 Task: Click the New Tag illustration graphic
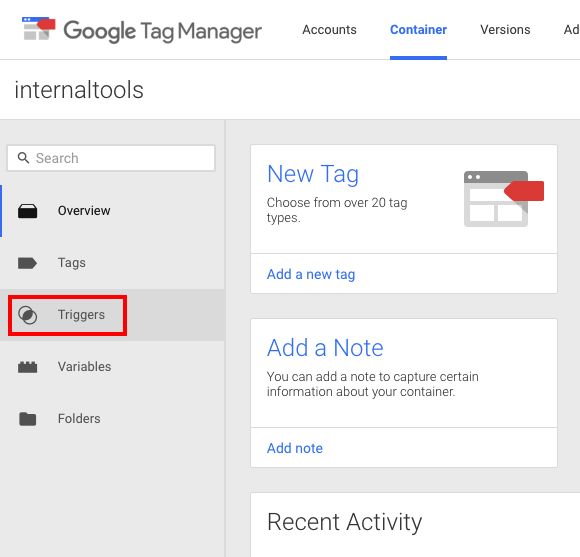click(503, 199)
